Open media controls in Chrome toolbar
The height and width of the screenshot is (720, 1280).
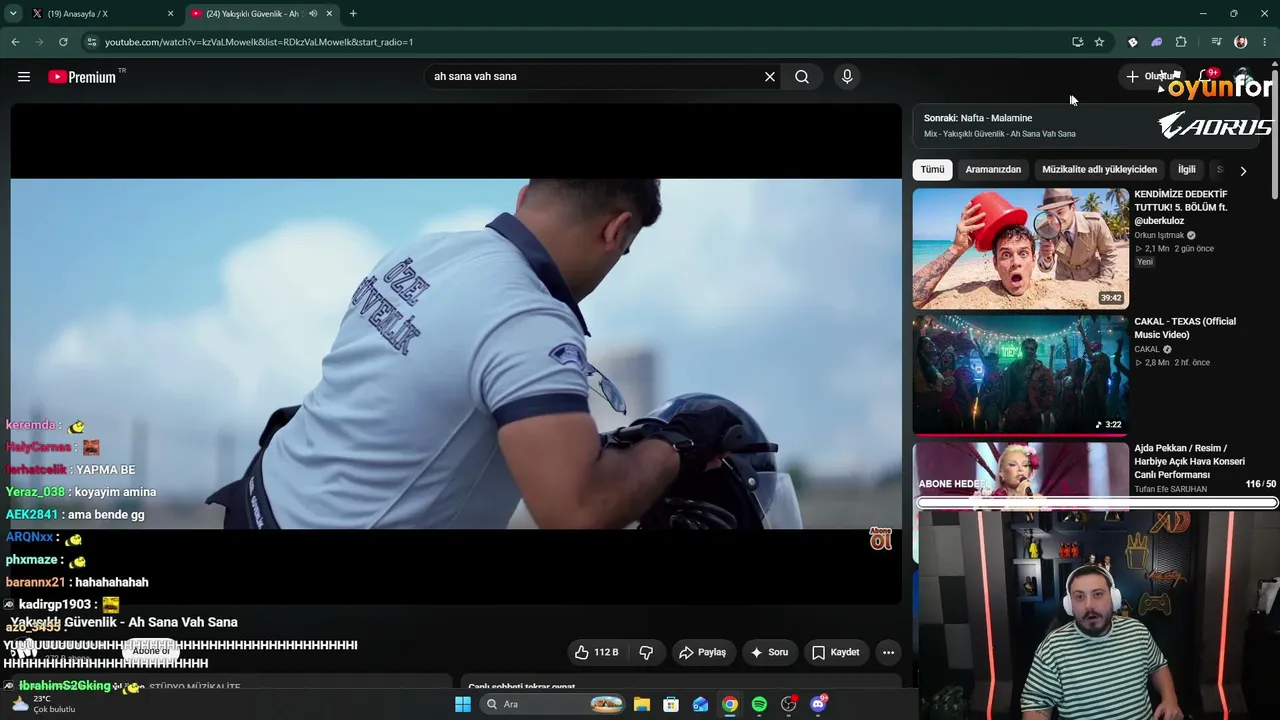pos(1216,42)
